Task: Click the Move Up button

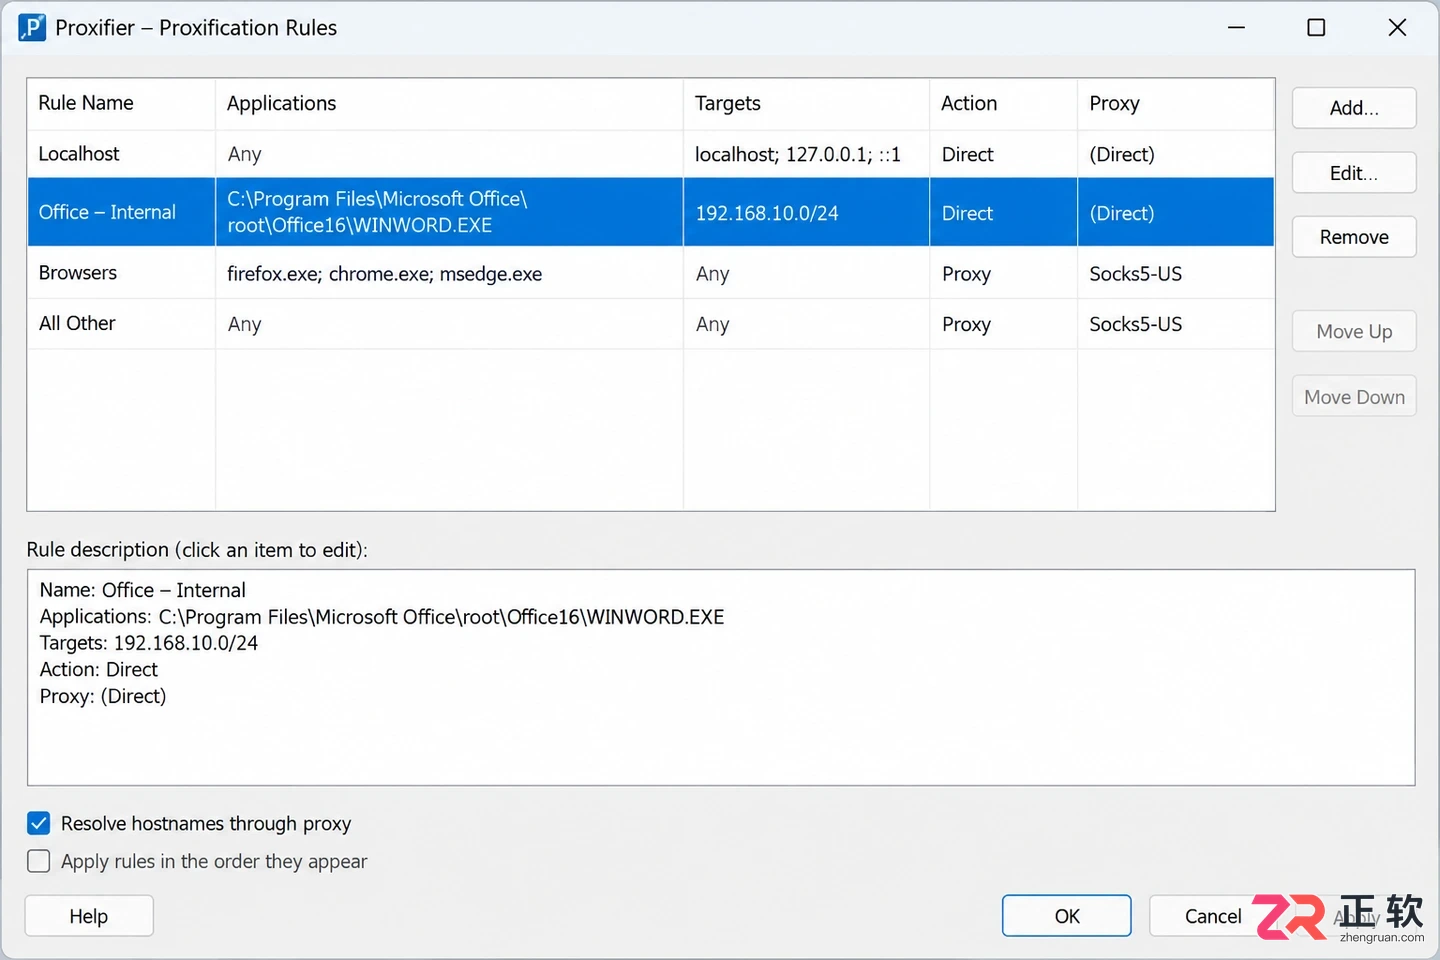Action: tap(1354, 332)
